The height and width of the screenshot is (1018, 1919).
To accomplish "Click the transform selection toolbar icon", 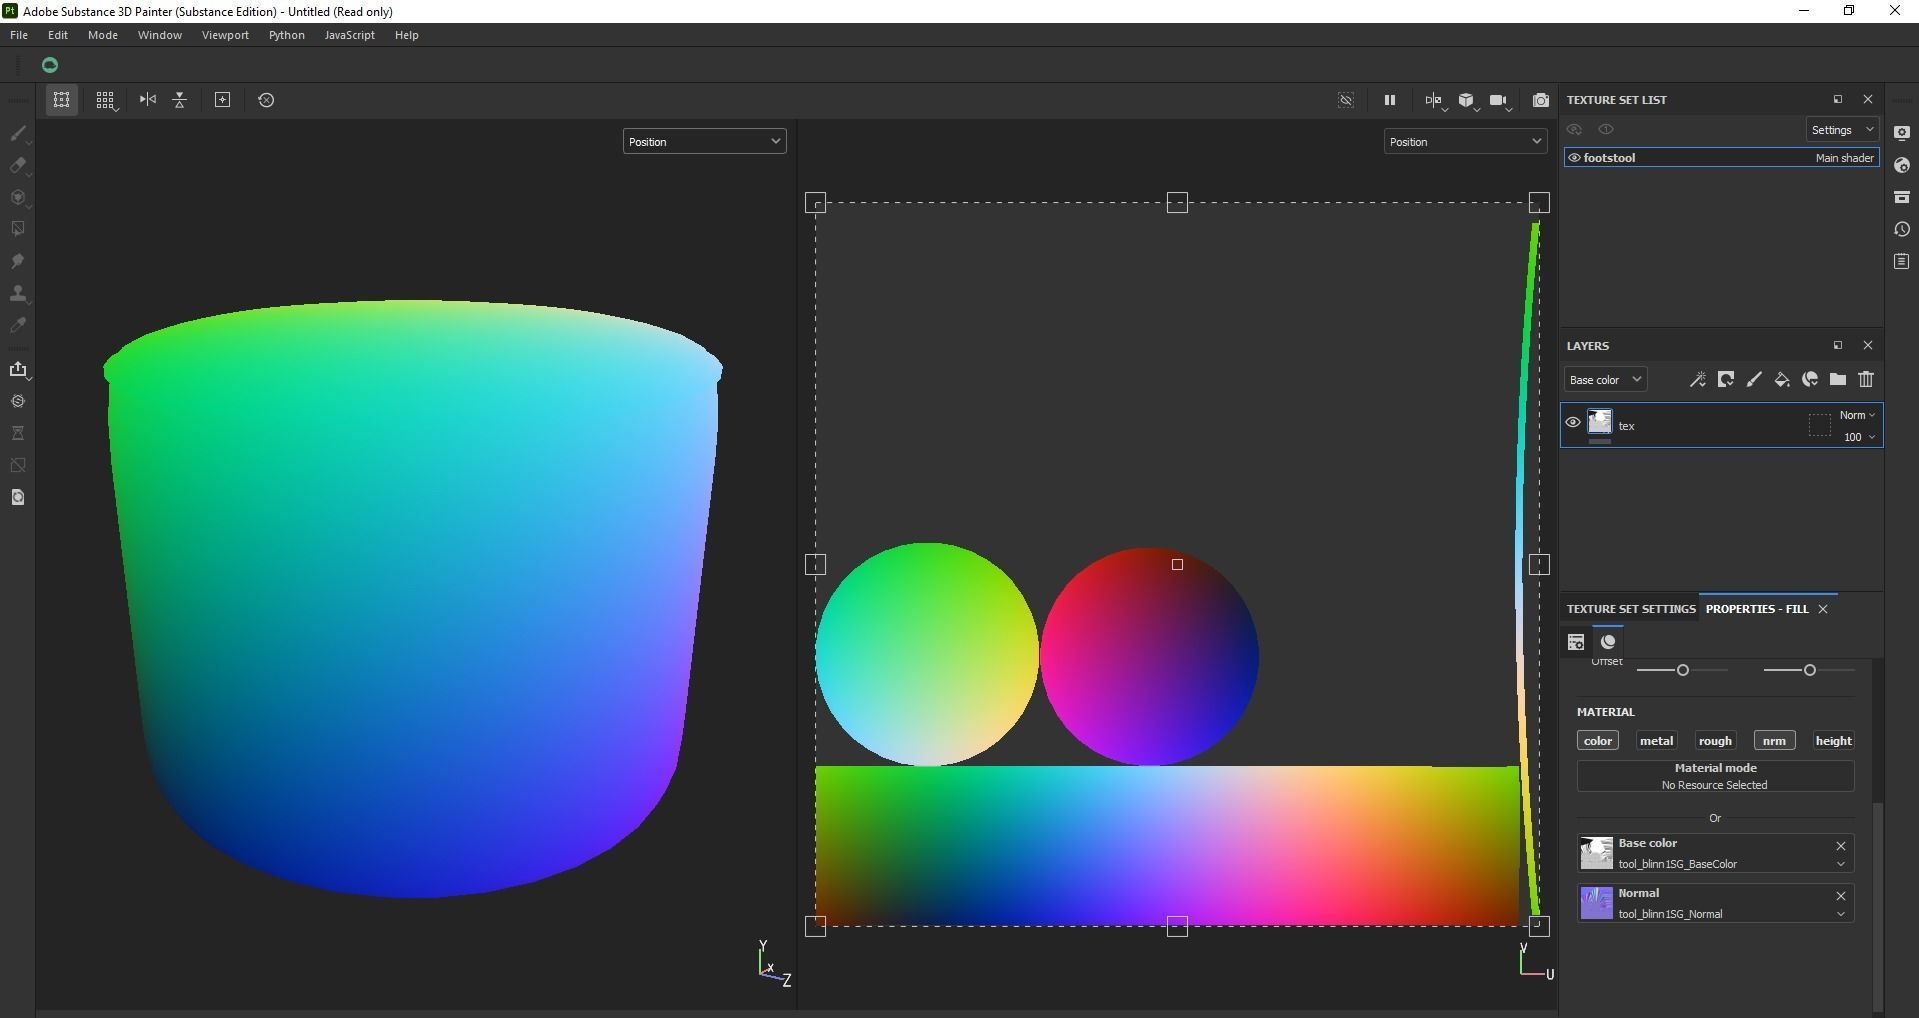I will pos(62,100).
